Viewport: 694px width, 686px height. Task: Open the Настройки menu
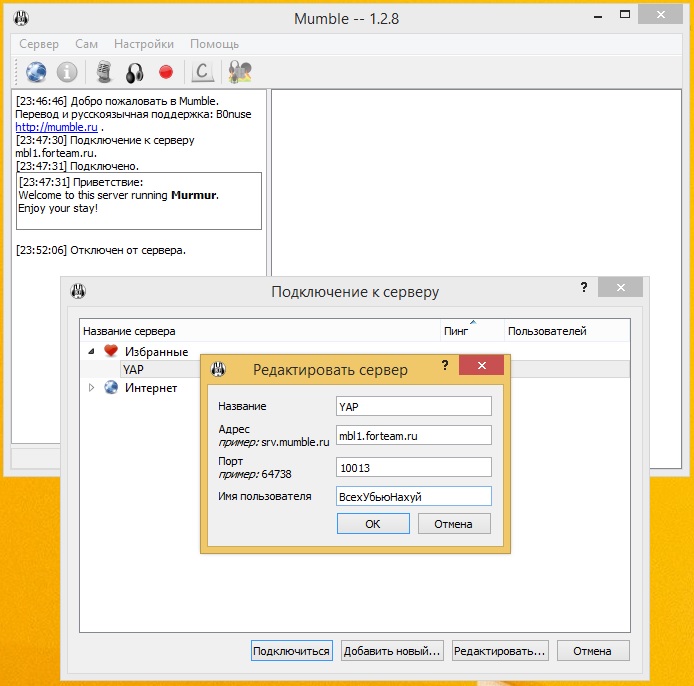pos(144,44)
